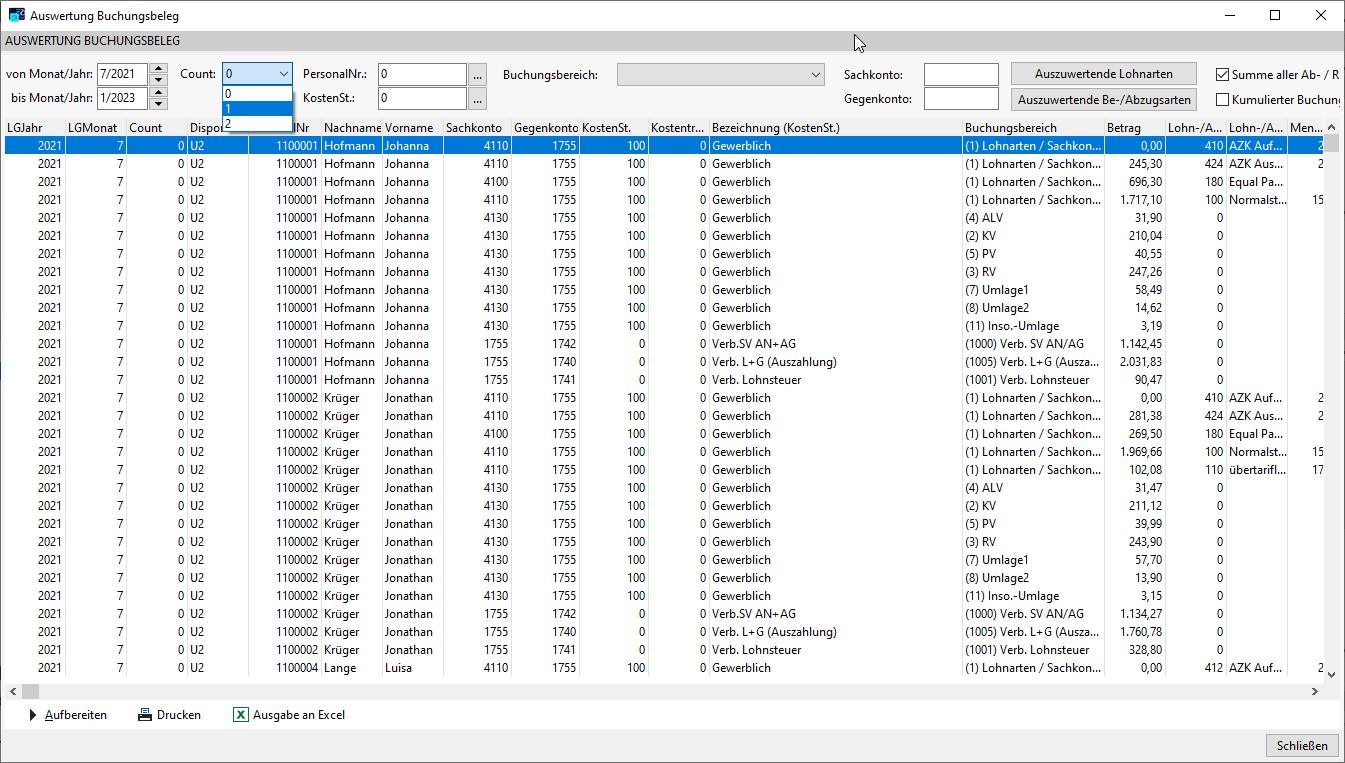This screenshot has height=763, width=1345.
Task: Click the Excel icon for Ausgabe
Action: coord(240,715)
